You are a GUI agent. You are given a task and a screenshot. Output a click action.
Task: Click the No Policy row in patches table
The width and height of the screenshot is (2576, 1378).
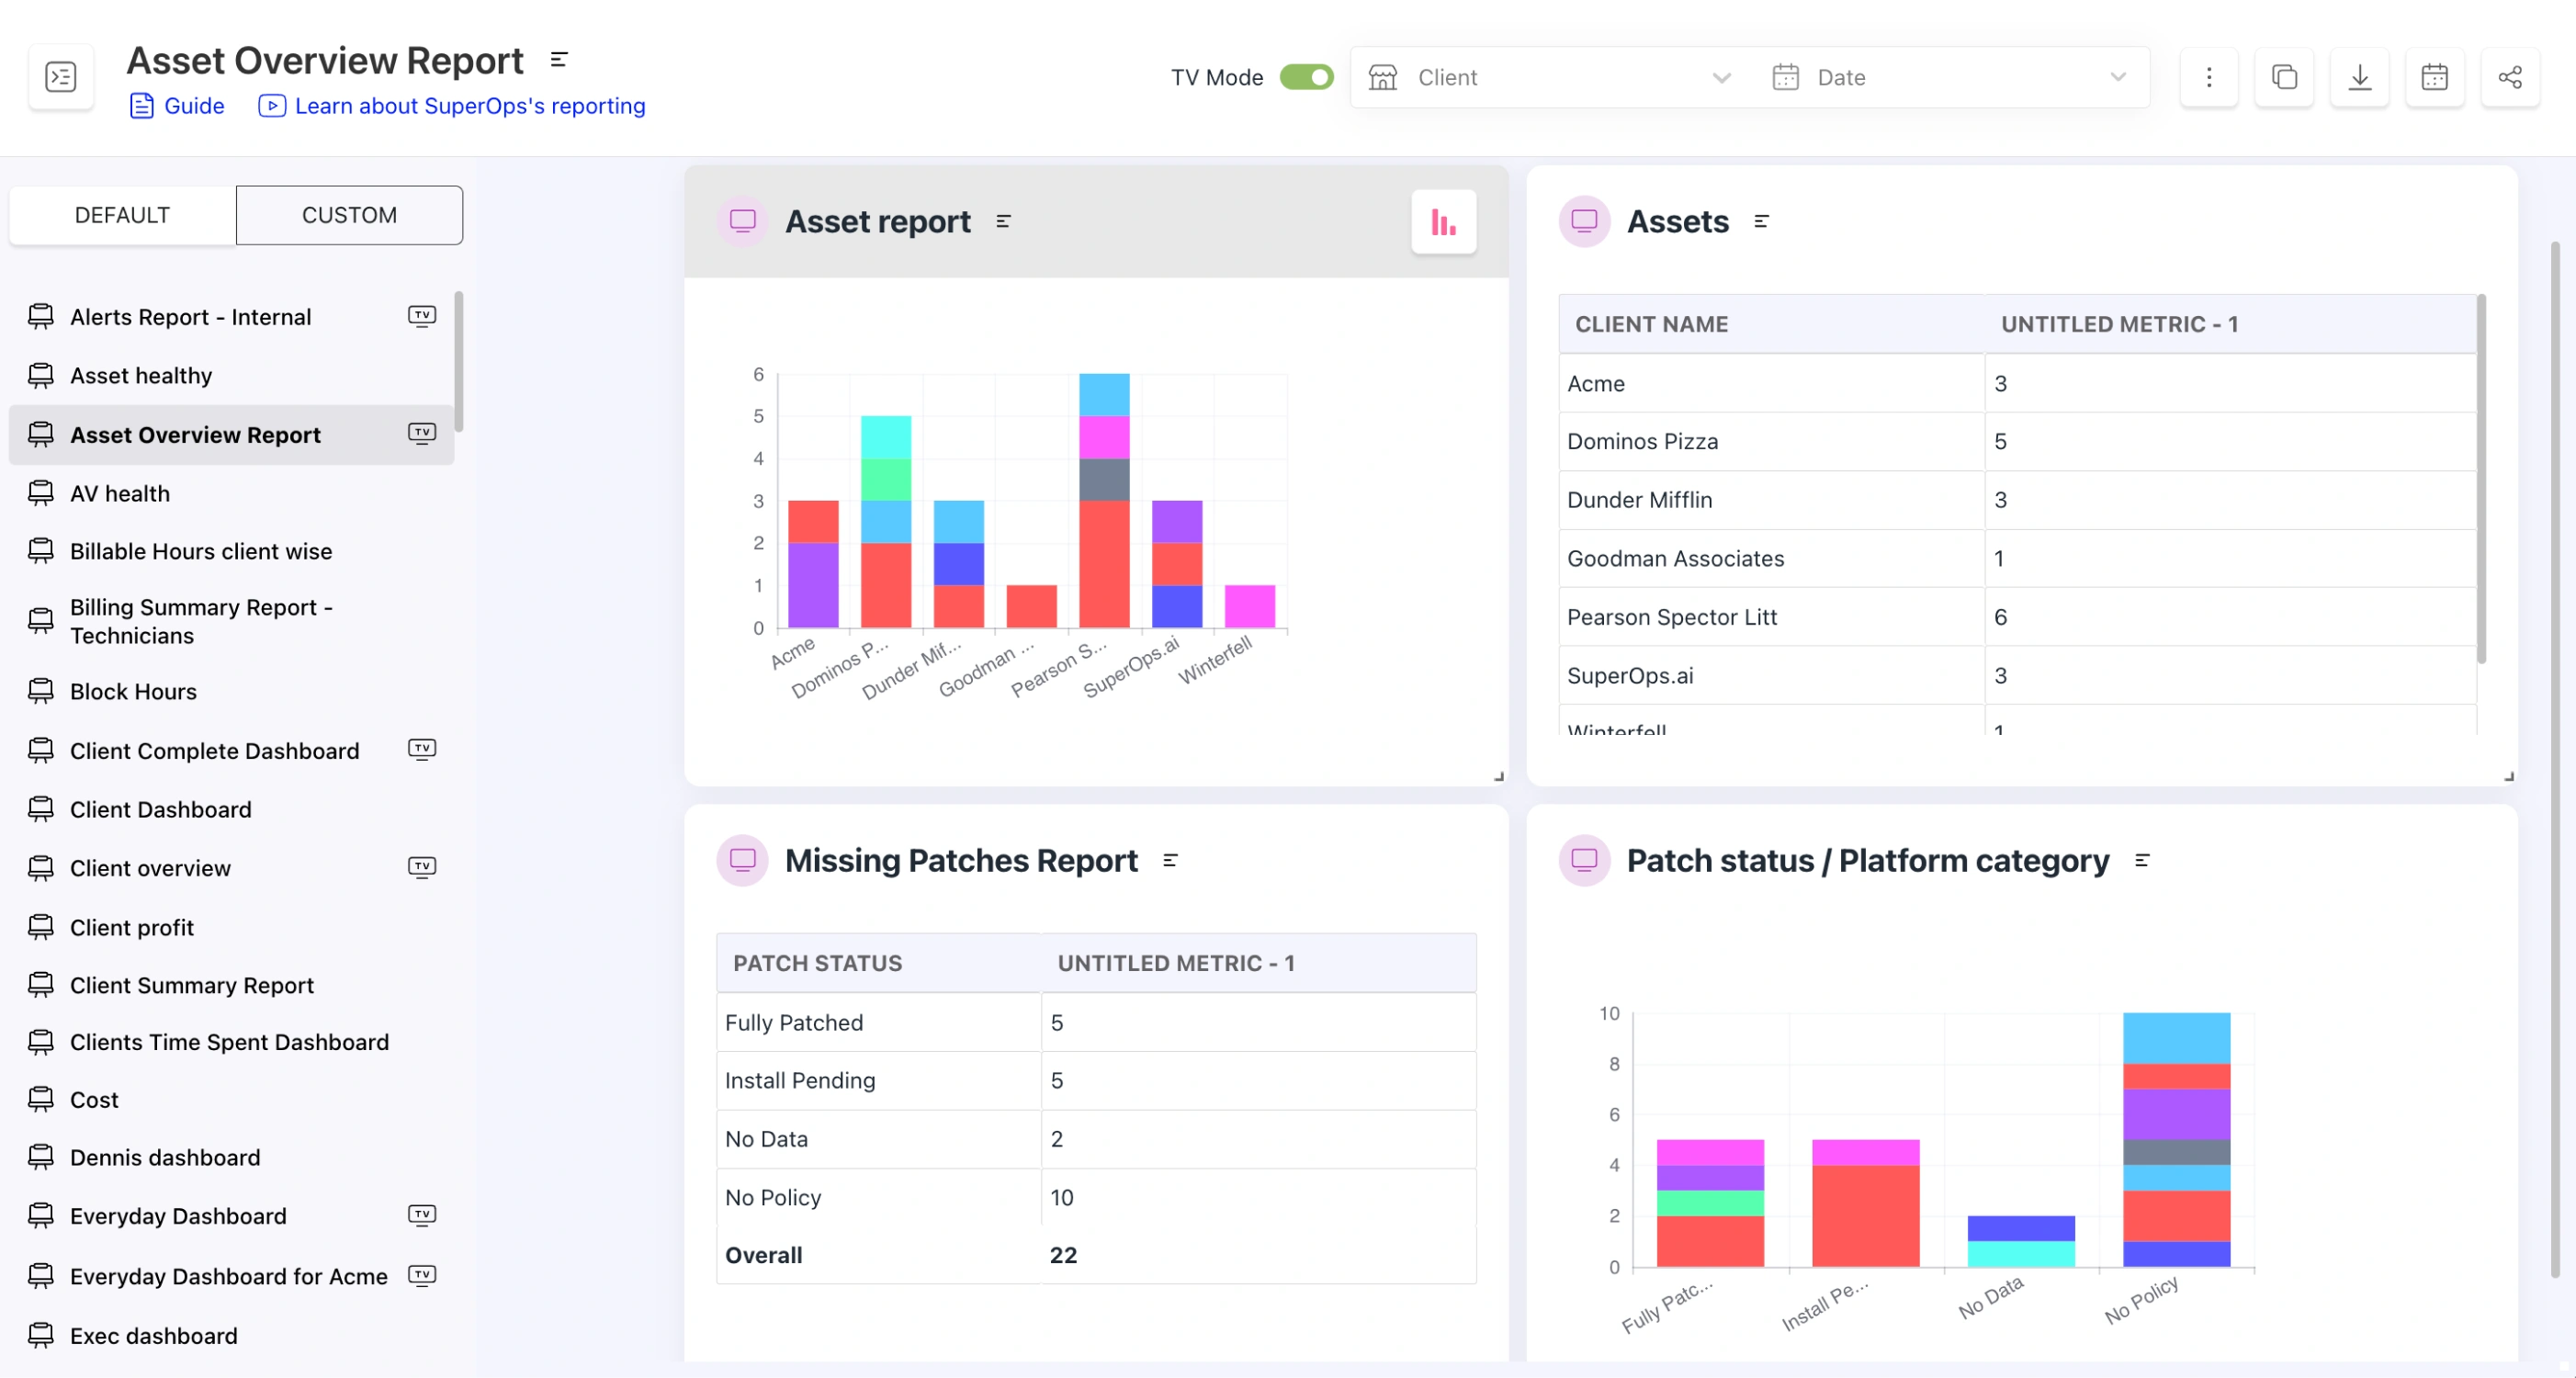[1096, 1197]
